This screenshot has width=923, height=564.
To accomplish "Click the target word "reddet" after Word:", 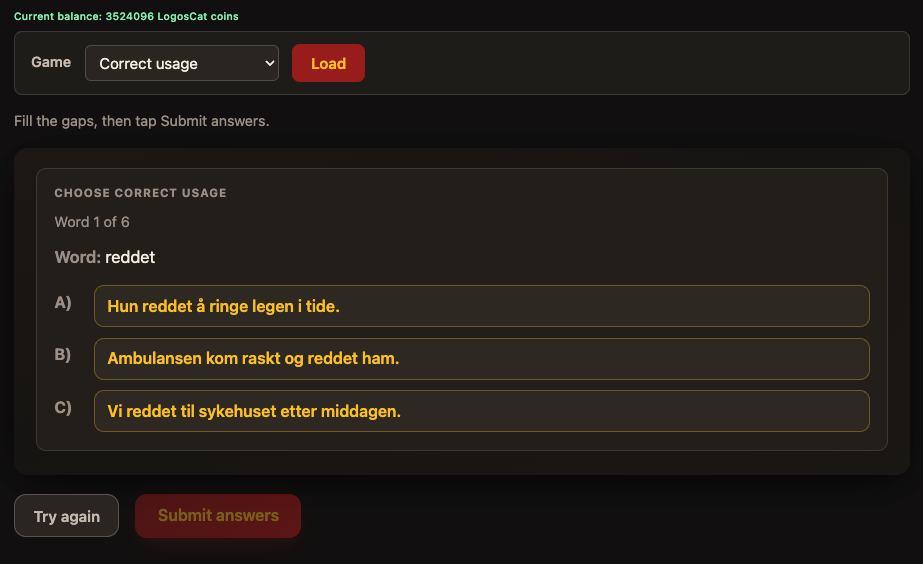I will coord(130,258).
